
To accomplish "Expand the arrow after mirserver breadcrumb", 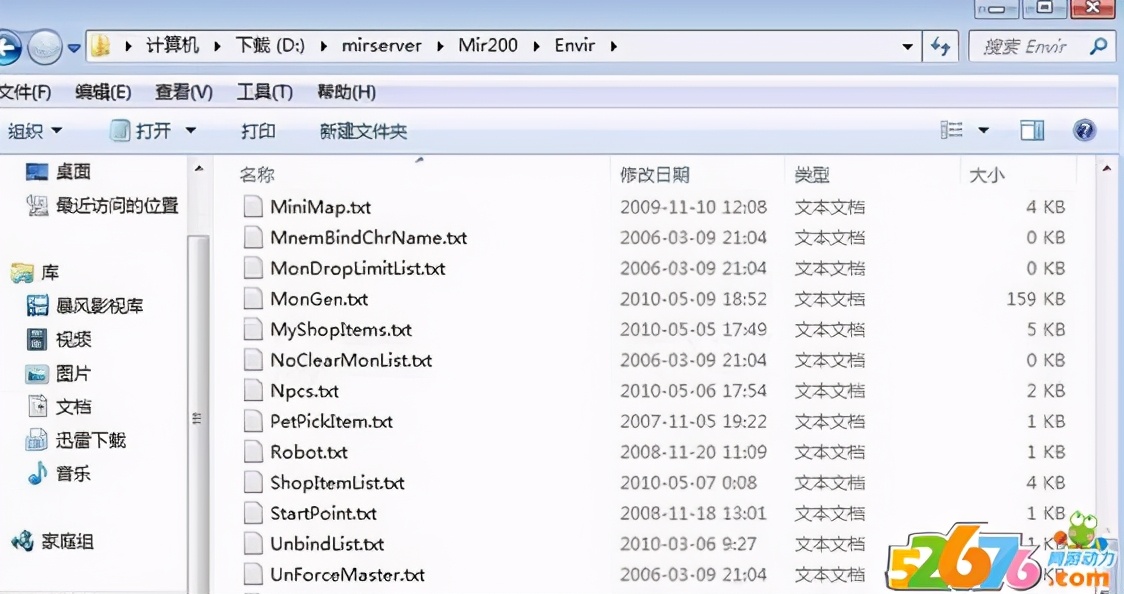I will (440, 47).
